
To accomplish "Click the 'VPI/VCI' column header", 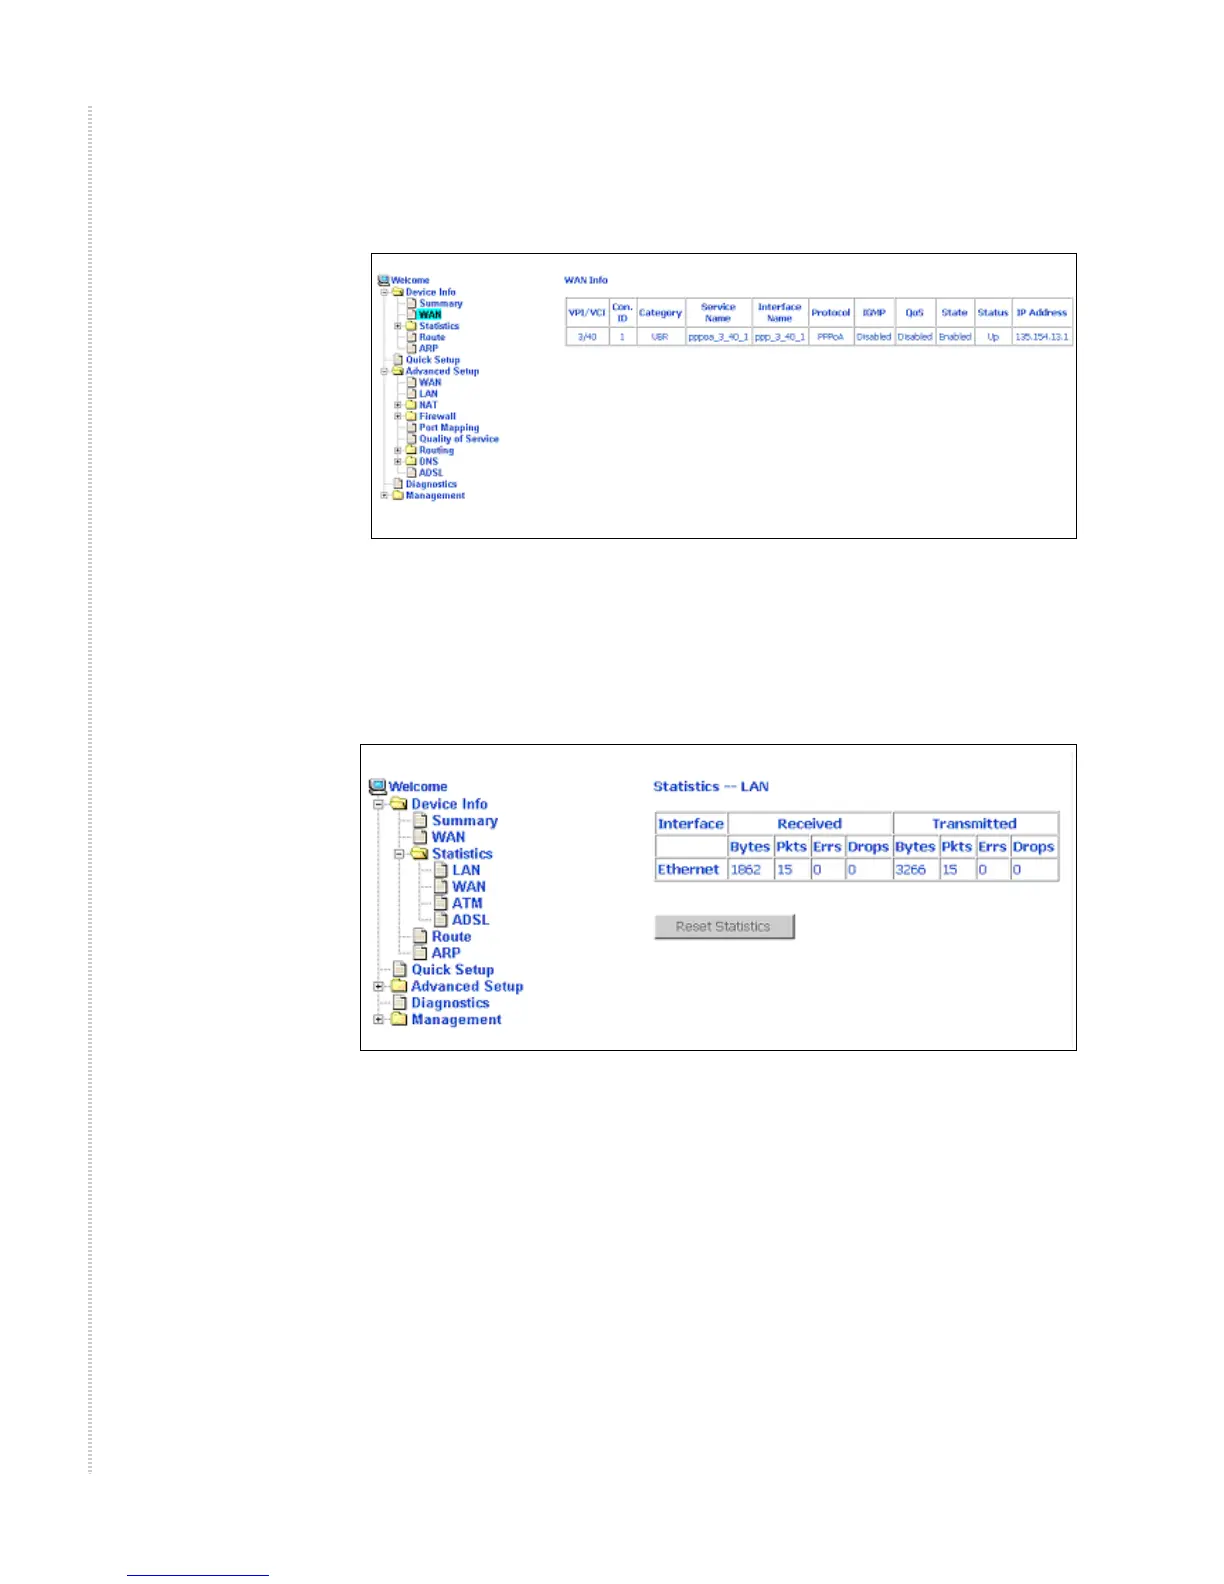I will pyautogui.click(x=587, y=313).
